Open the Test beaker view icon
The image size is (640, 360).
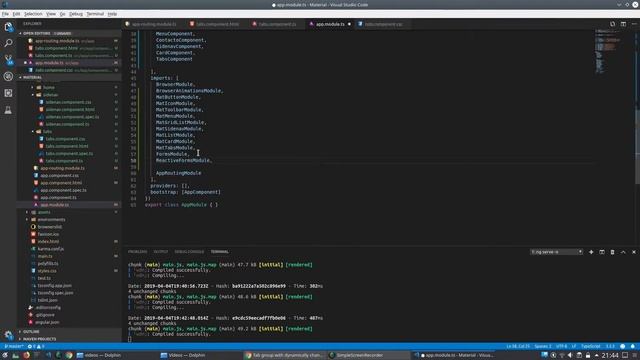pyautogui.click(x=8, y=110)
